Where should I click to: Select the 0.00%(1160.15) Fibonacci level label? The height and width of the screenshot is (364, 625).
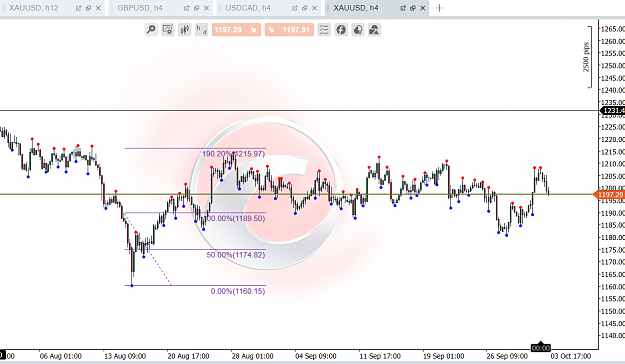coord(238,291)
